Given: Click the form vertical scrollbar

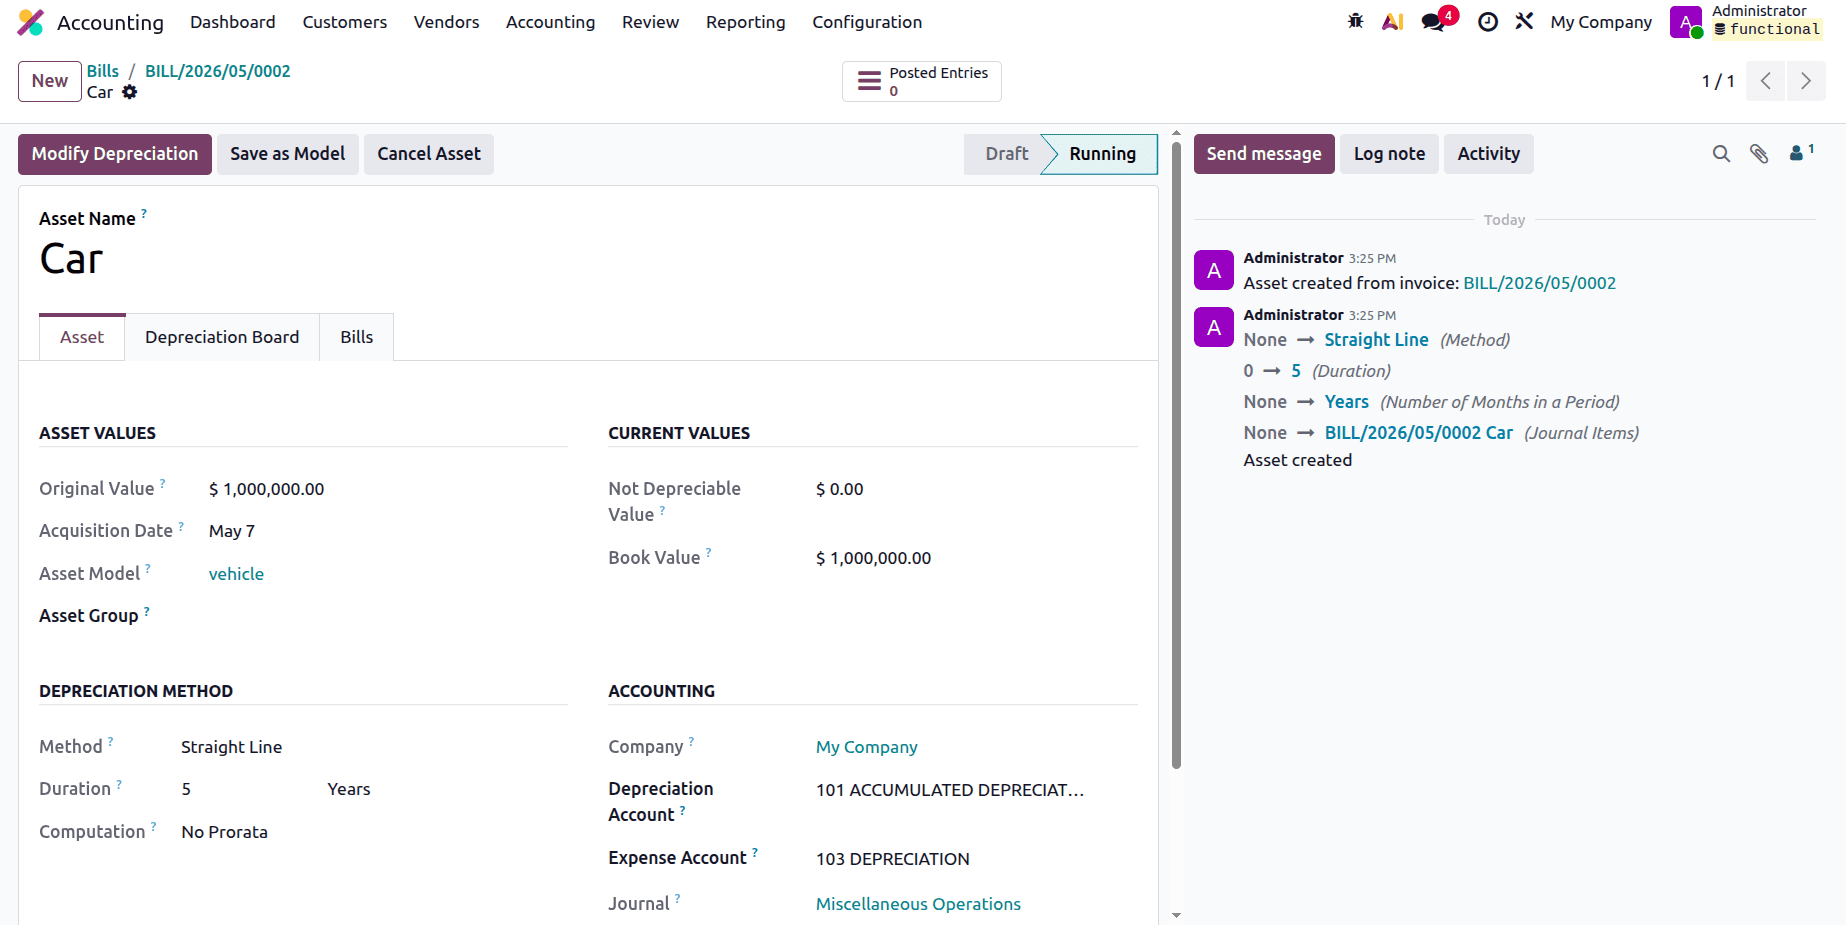Looking at the screenshot, I should 1176,455.
